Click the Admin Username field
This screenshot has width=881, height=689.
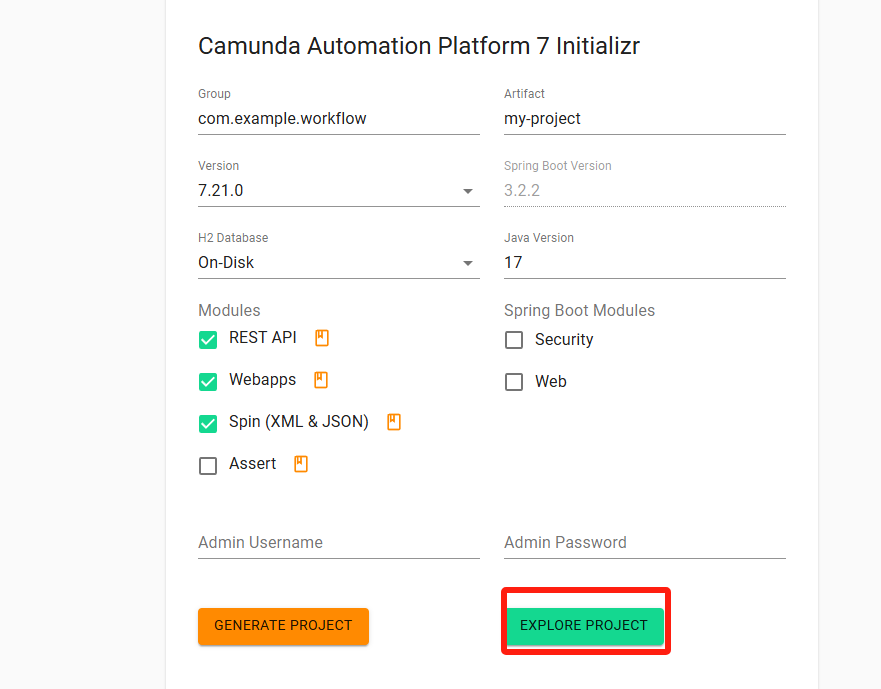pyautogui.click(x=338, y=543)
